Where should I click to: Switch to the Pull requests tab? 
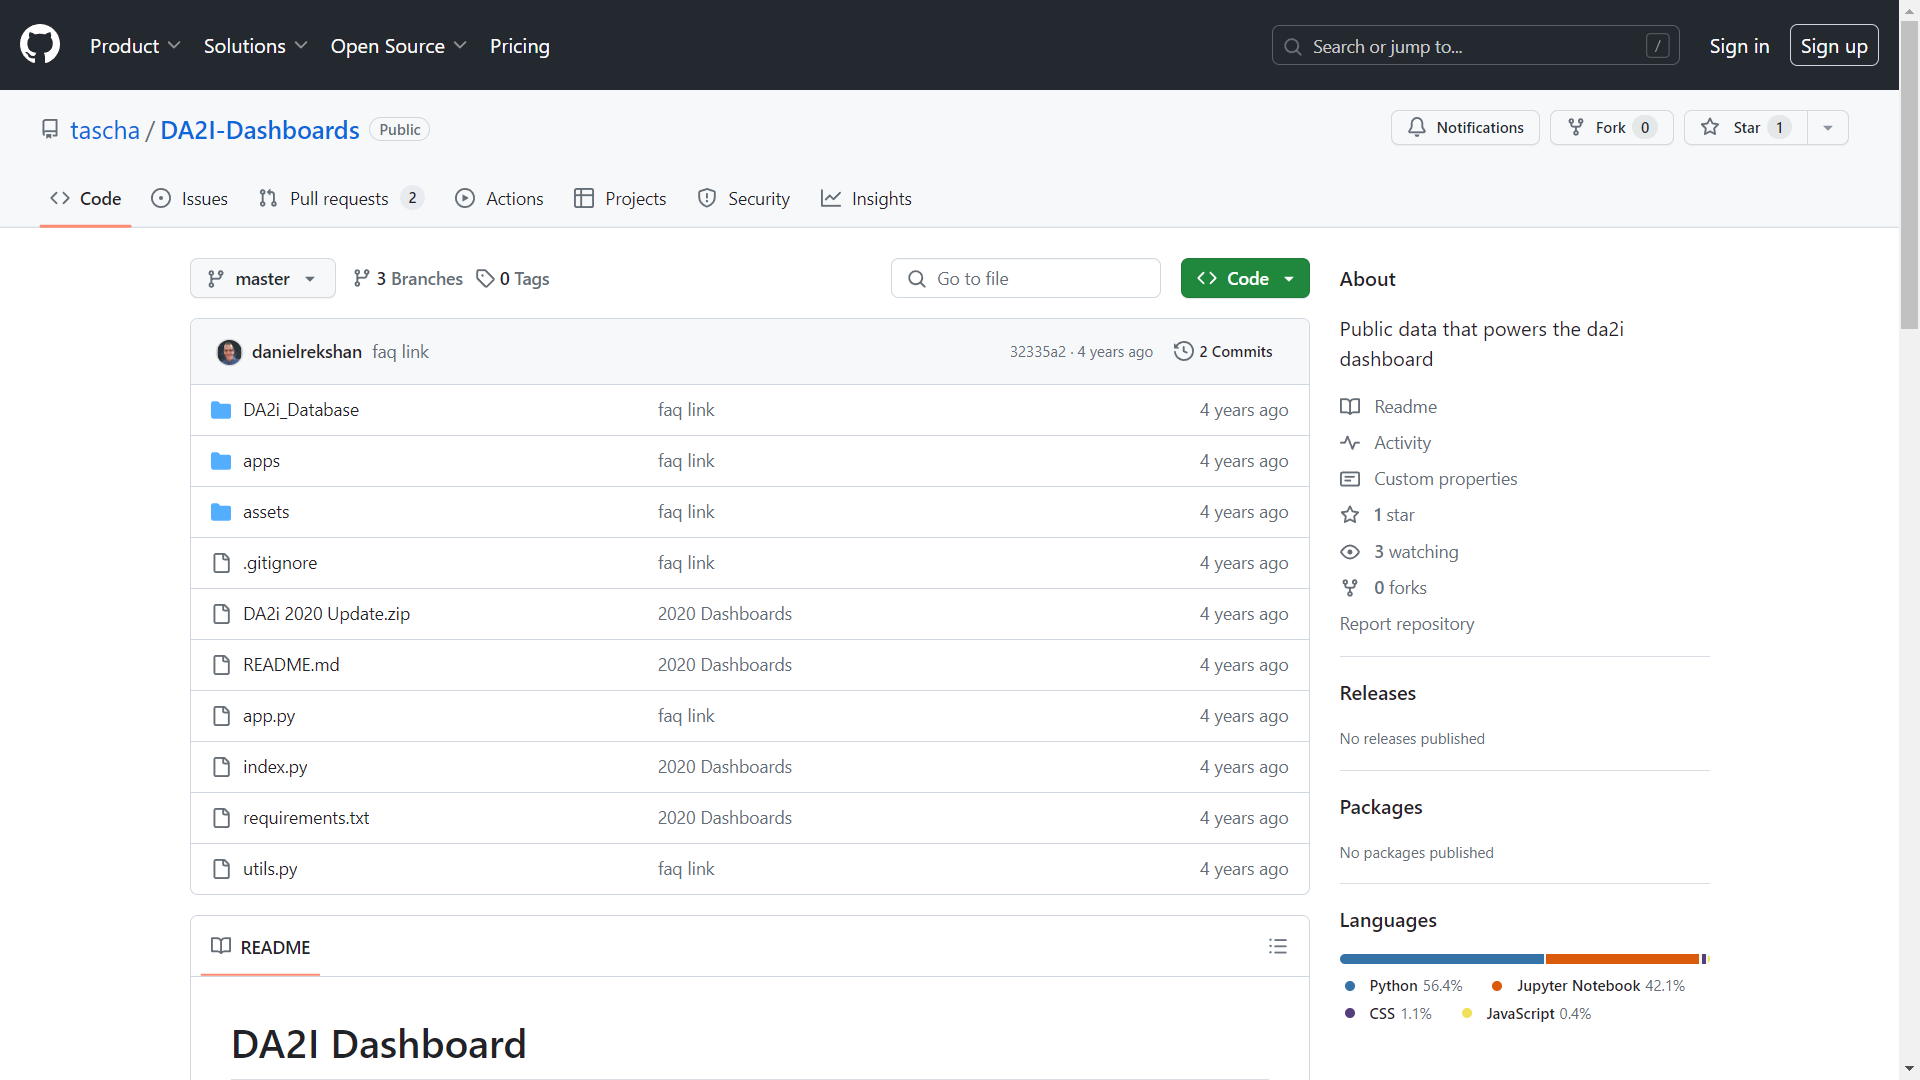pyautogui.click(x=340, y=199)
